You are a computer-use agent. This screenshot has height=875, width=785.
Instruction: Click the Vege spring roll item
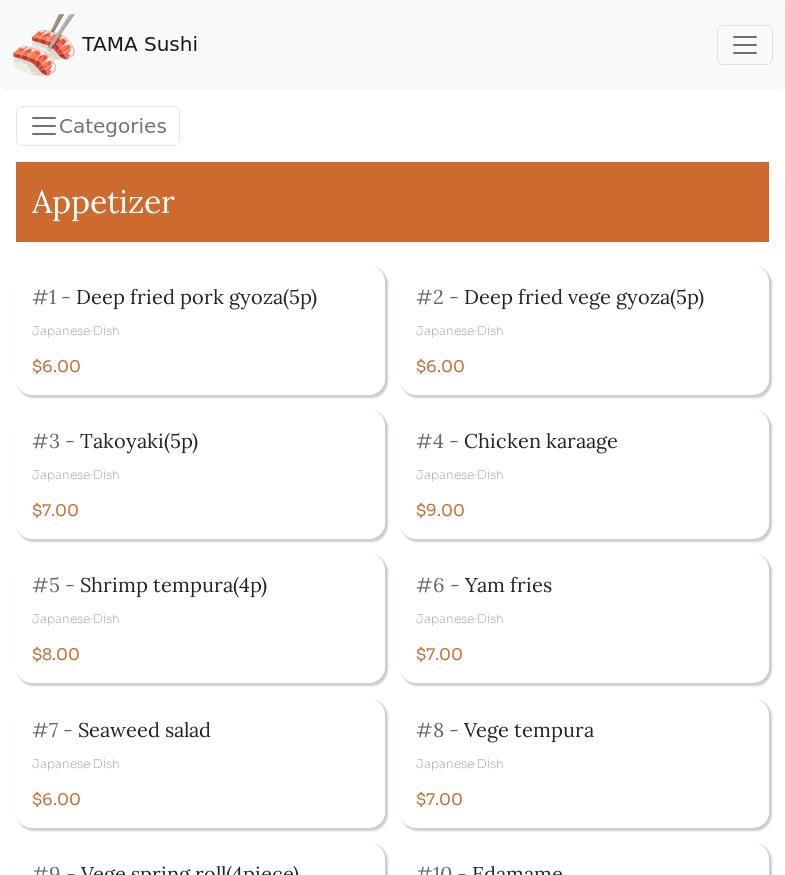(201, 859)
